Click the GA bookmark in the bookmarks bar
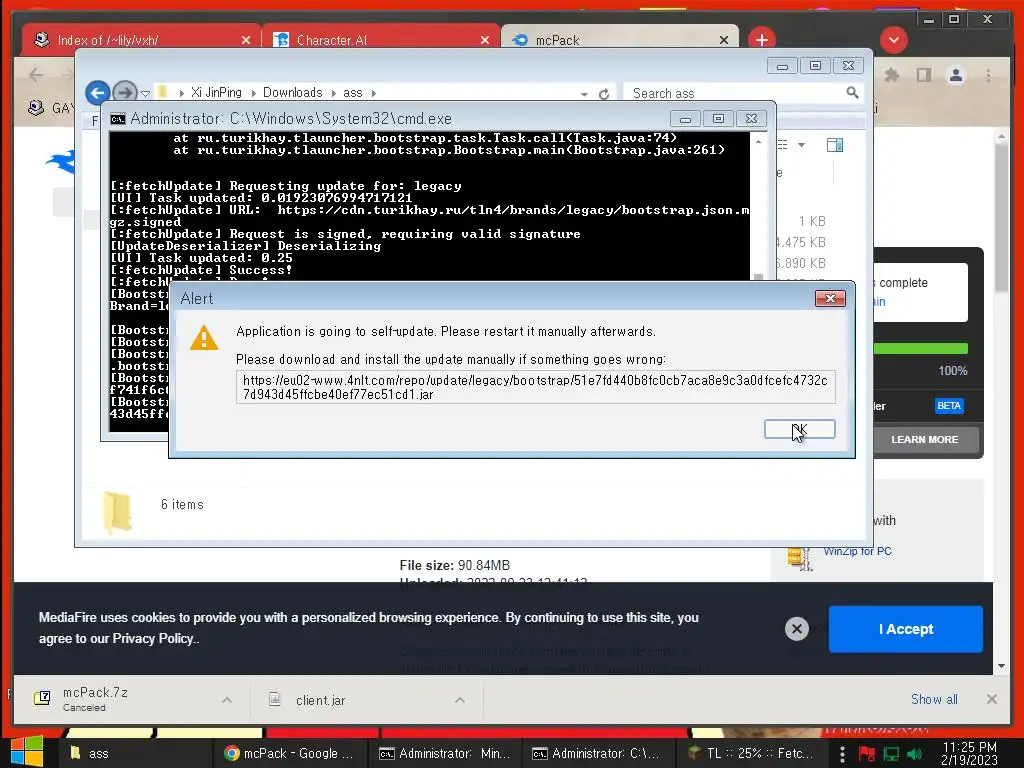The image size is (1024, 768). click(51, 108)
